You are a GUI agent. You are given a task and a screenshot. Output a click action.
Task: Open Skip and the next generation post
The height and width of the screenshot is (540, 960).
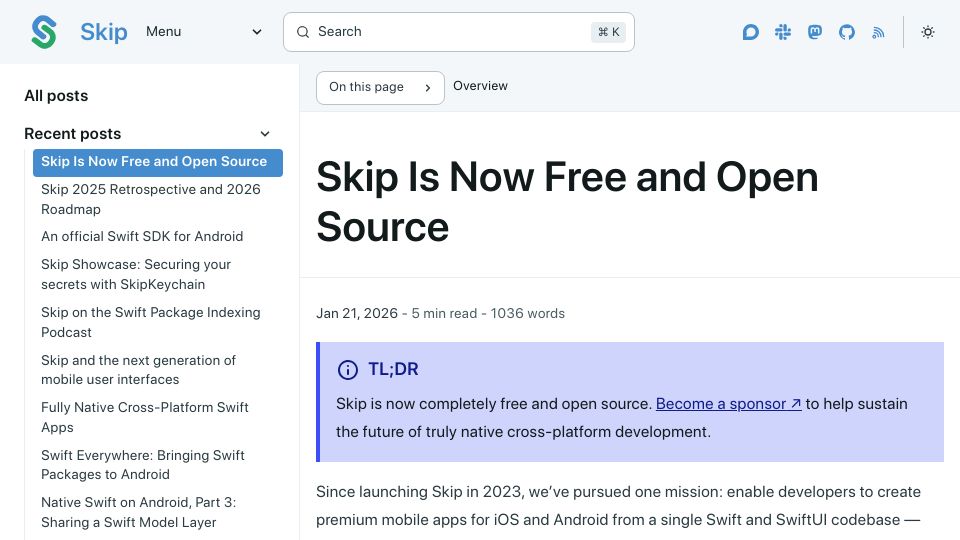click(138, 370)
